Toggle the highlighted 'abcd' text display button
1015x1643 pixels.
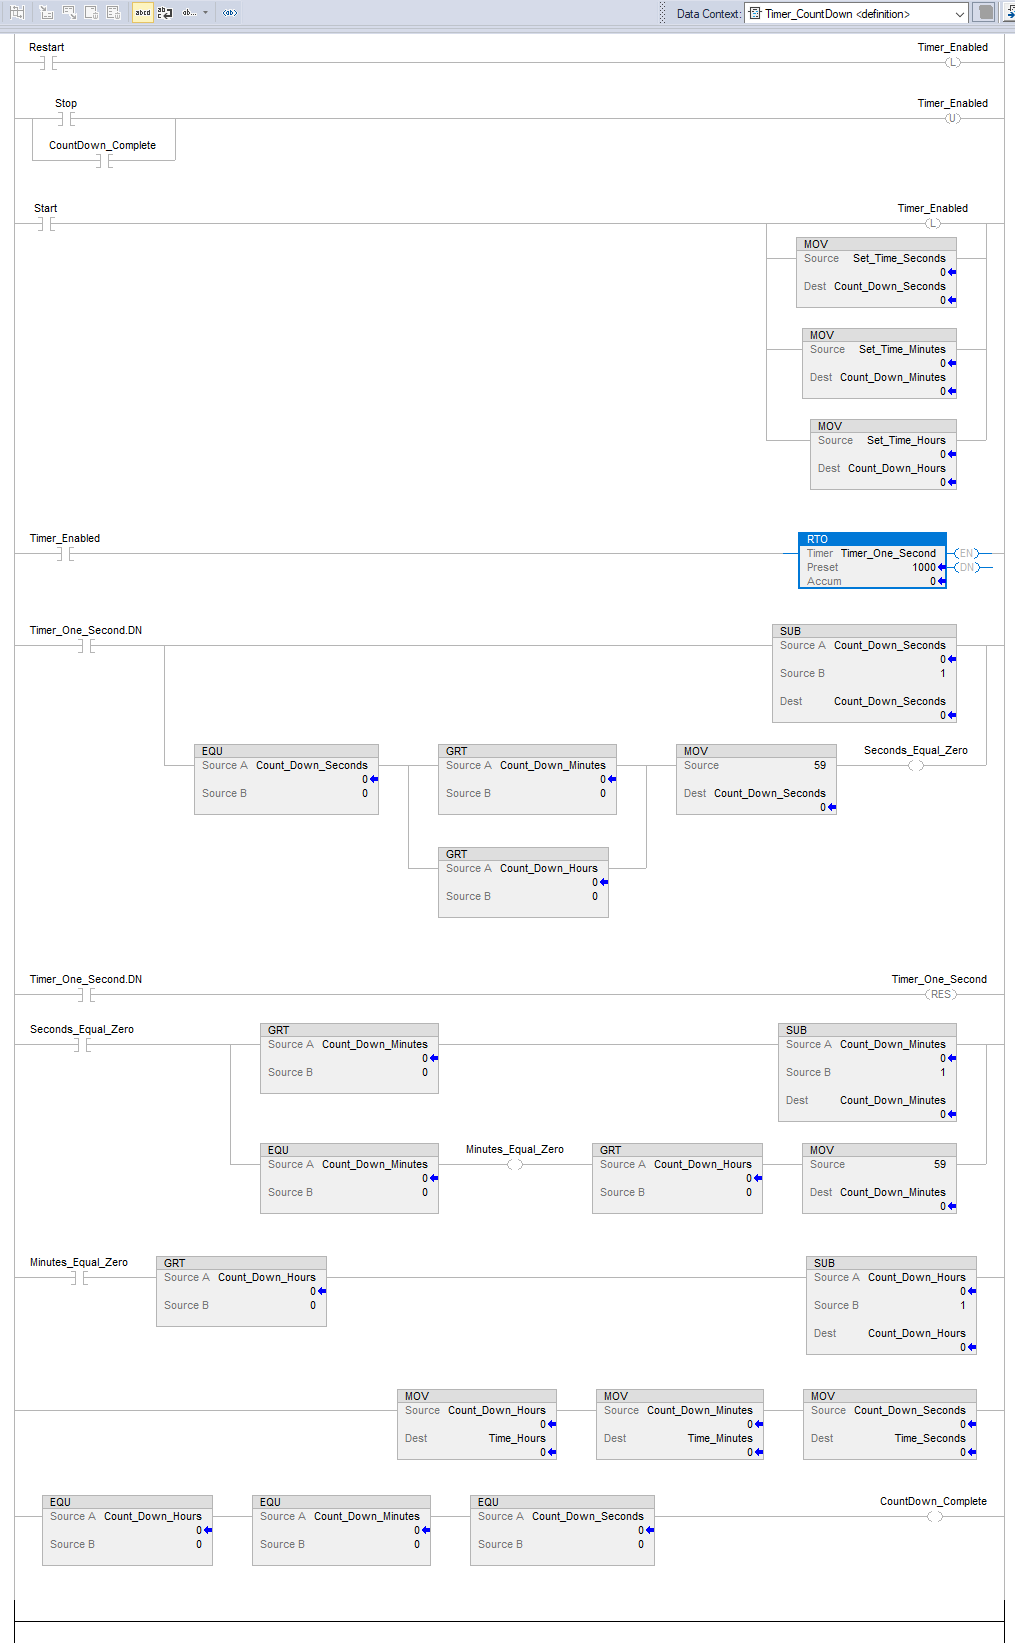click(143, 13)
